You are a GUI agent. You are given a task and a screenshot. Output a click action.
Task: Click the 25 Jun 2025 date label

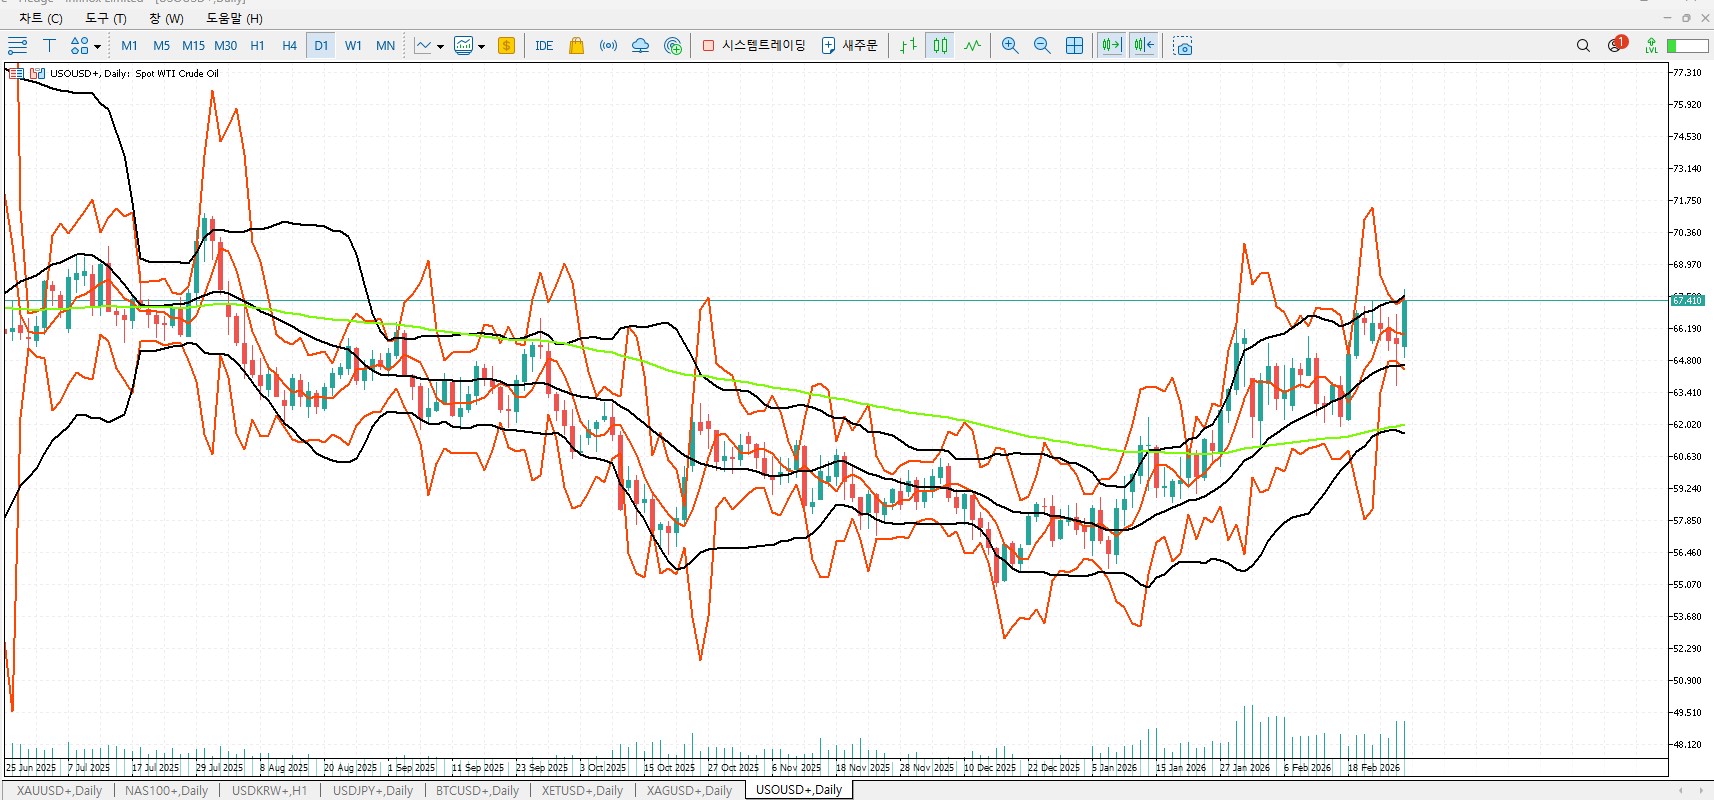31,768
